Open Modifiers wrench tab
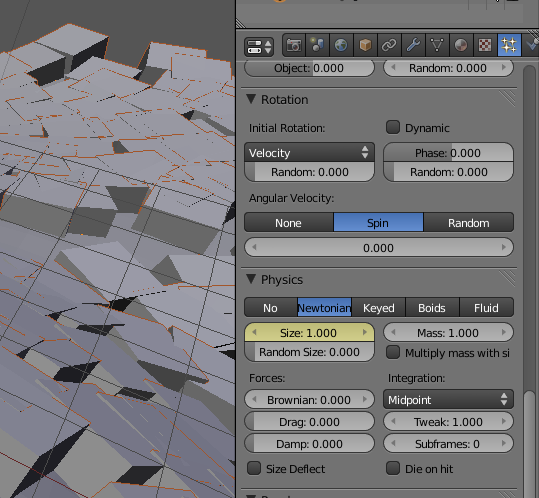This screenshot has height=498, width=539. point(413,45)
